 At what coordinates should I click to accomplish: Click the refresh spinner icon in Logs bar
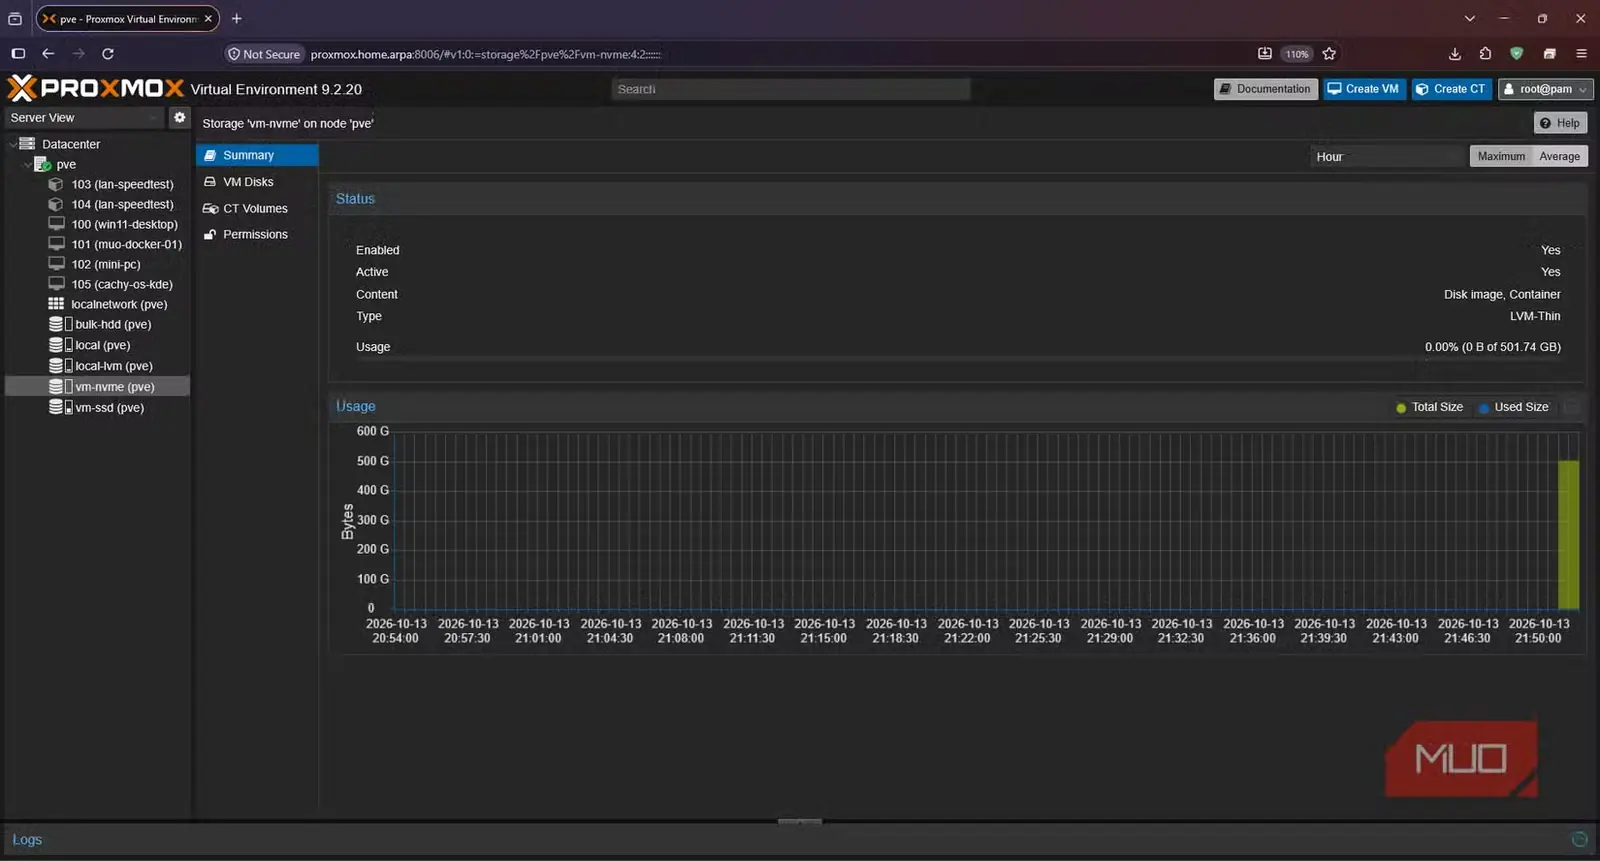tap(1579, 840)
